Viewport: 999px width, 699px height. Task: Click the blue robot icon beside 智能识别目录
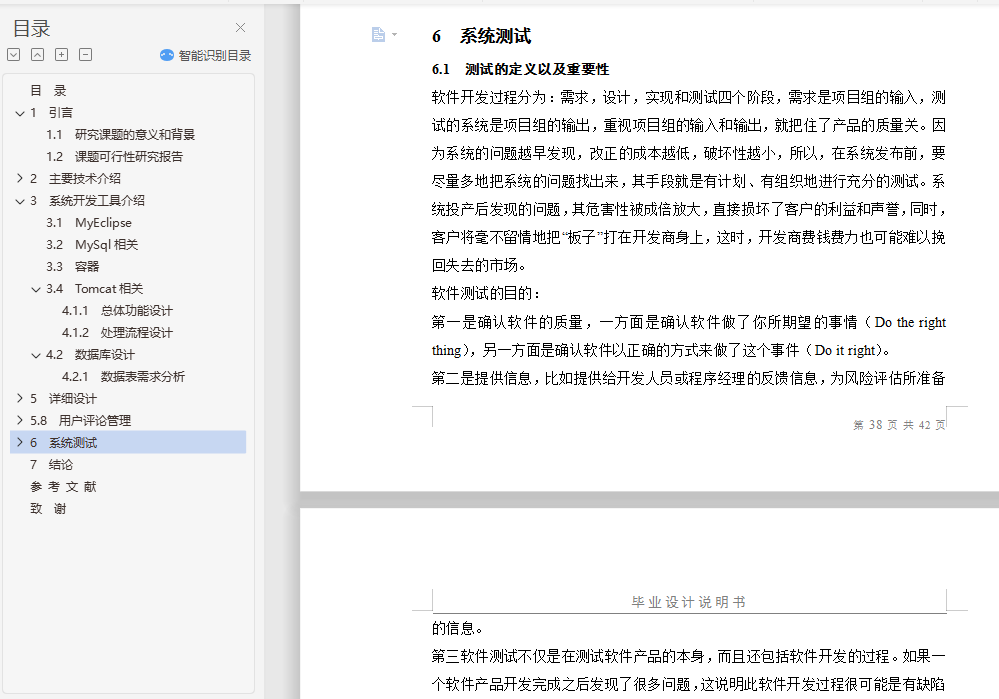tap(166, 55)
